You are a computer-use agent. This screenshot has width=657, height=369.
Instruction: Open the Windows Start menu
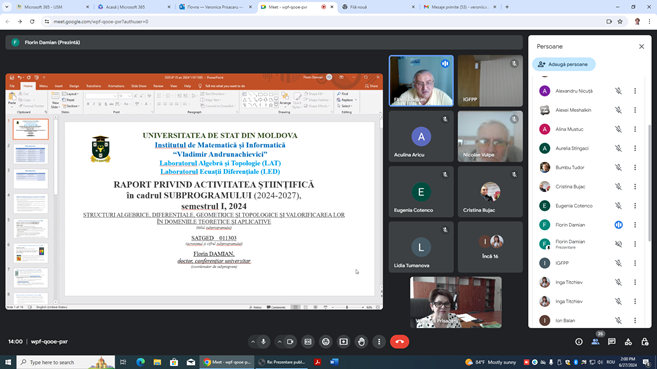pyautogui.click(x=8, y=362)
